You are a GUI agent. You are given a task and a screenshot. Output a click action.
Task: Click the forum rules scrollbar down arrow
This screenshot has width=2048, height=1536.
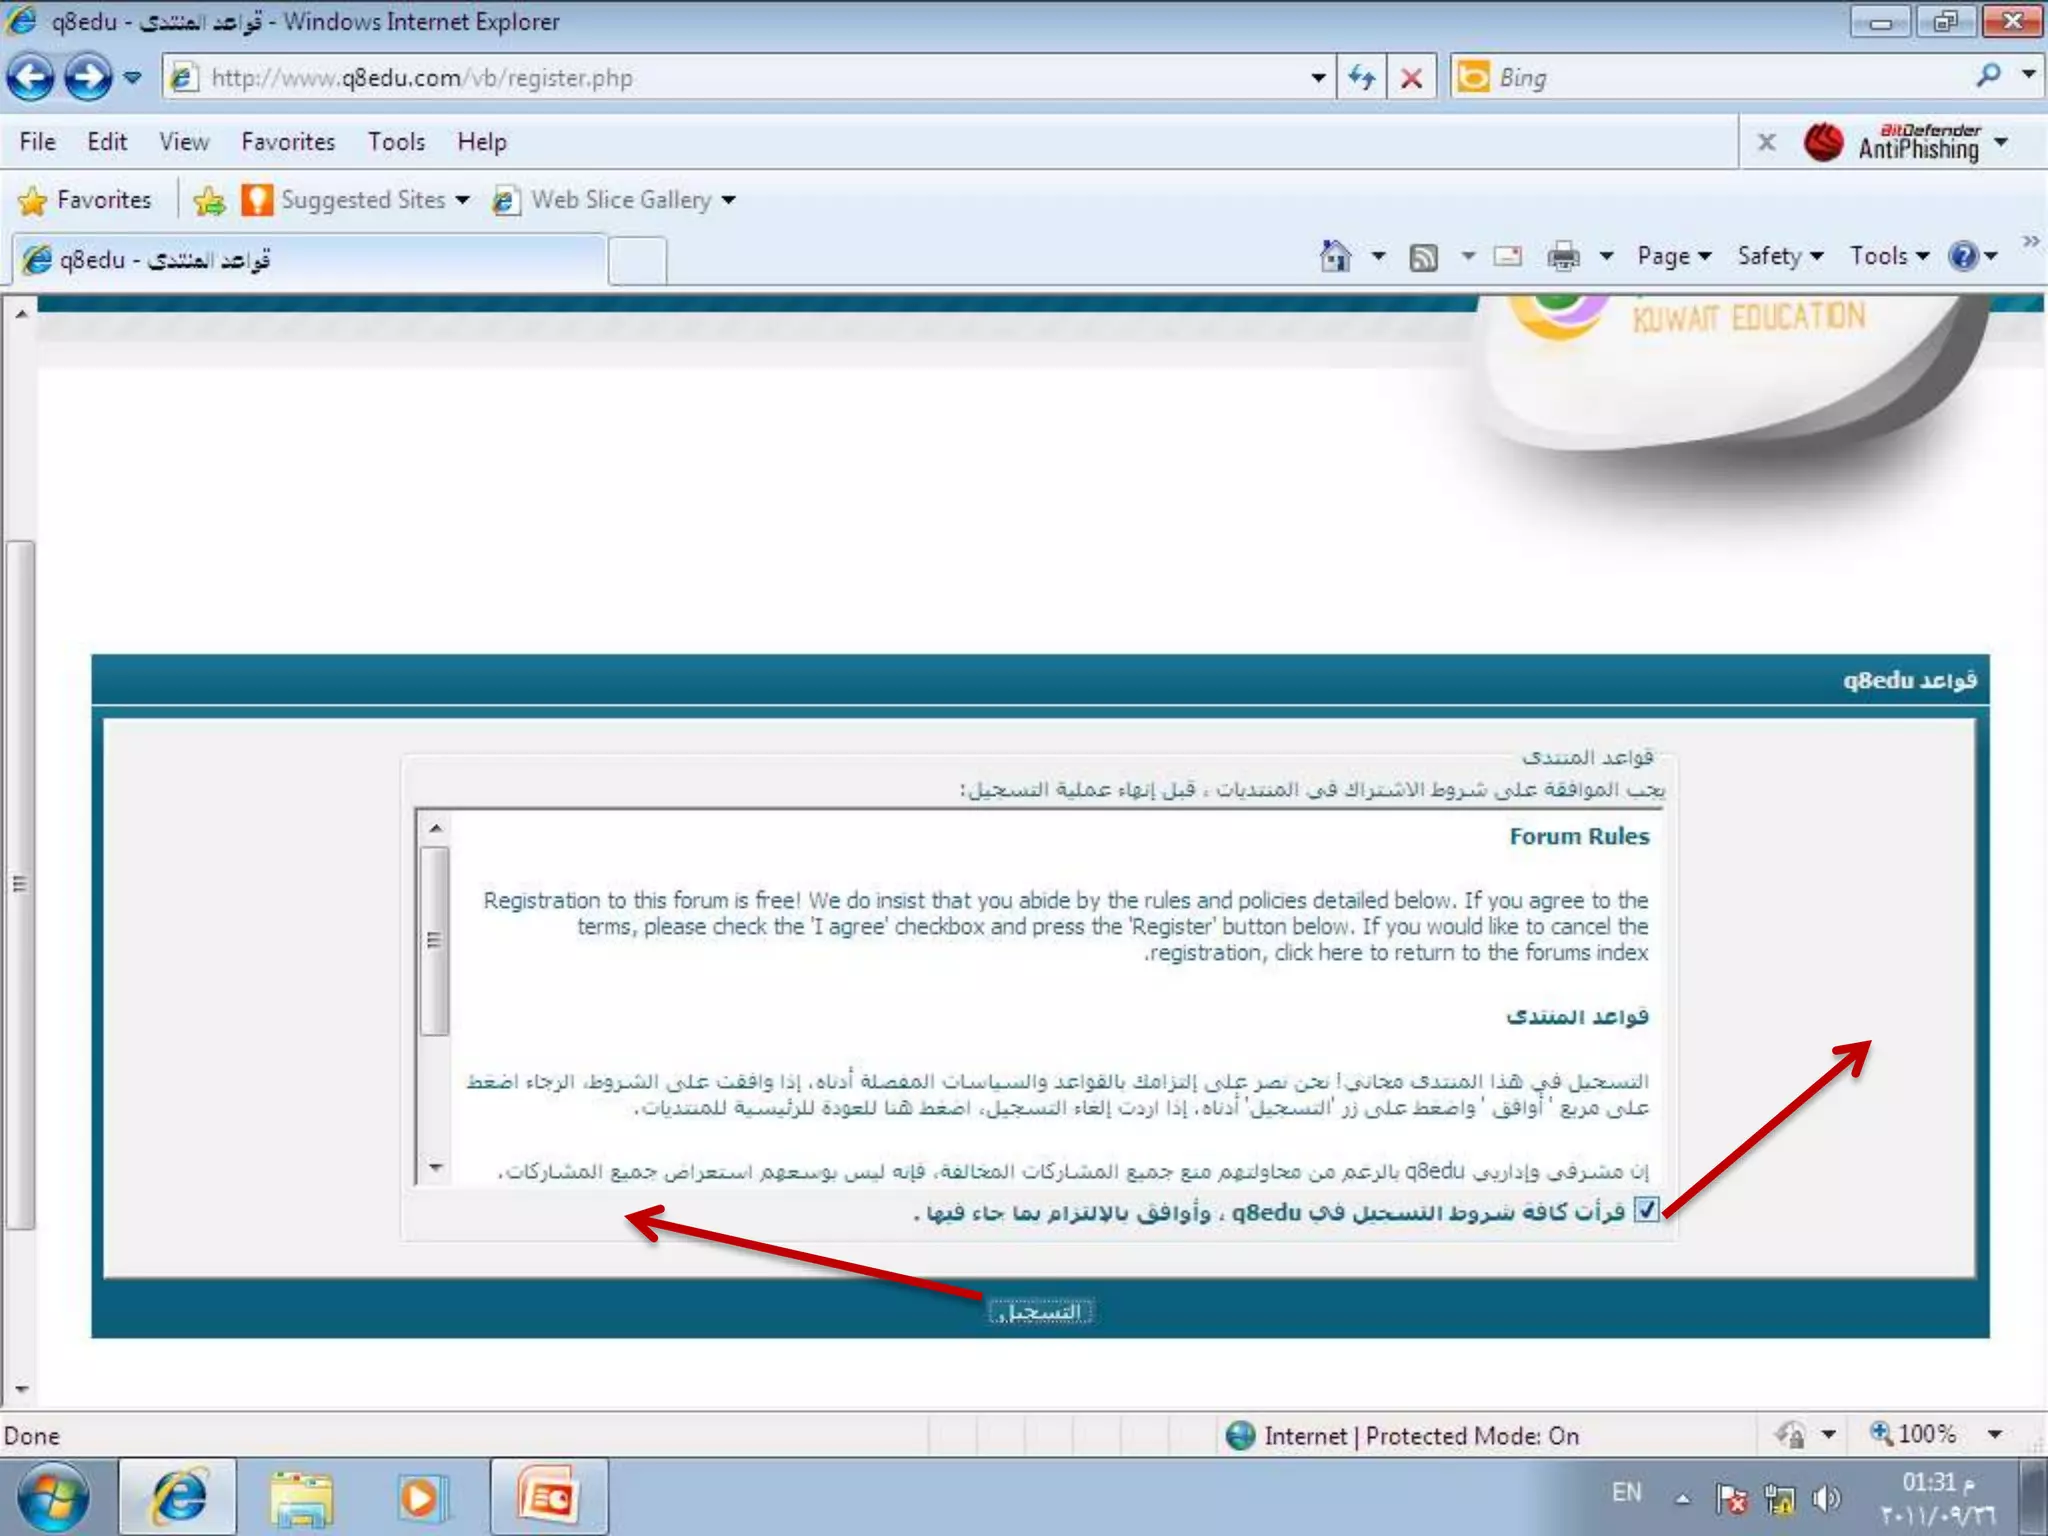click(435, 1167)
